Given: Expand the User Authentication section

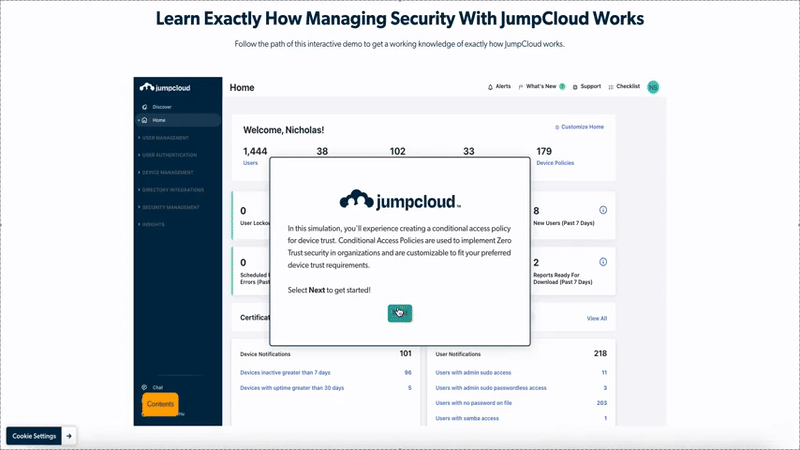Looking at the screenshot, I should (x=169, y=155).
